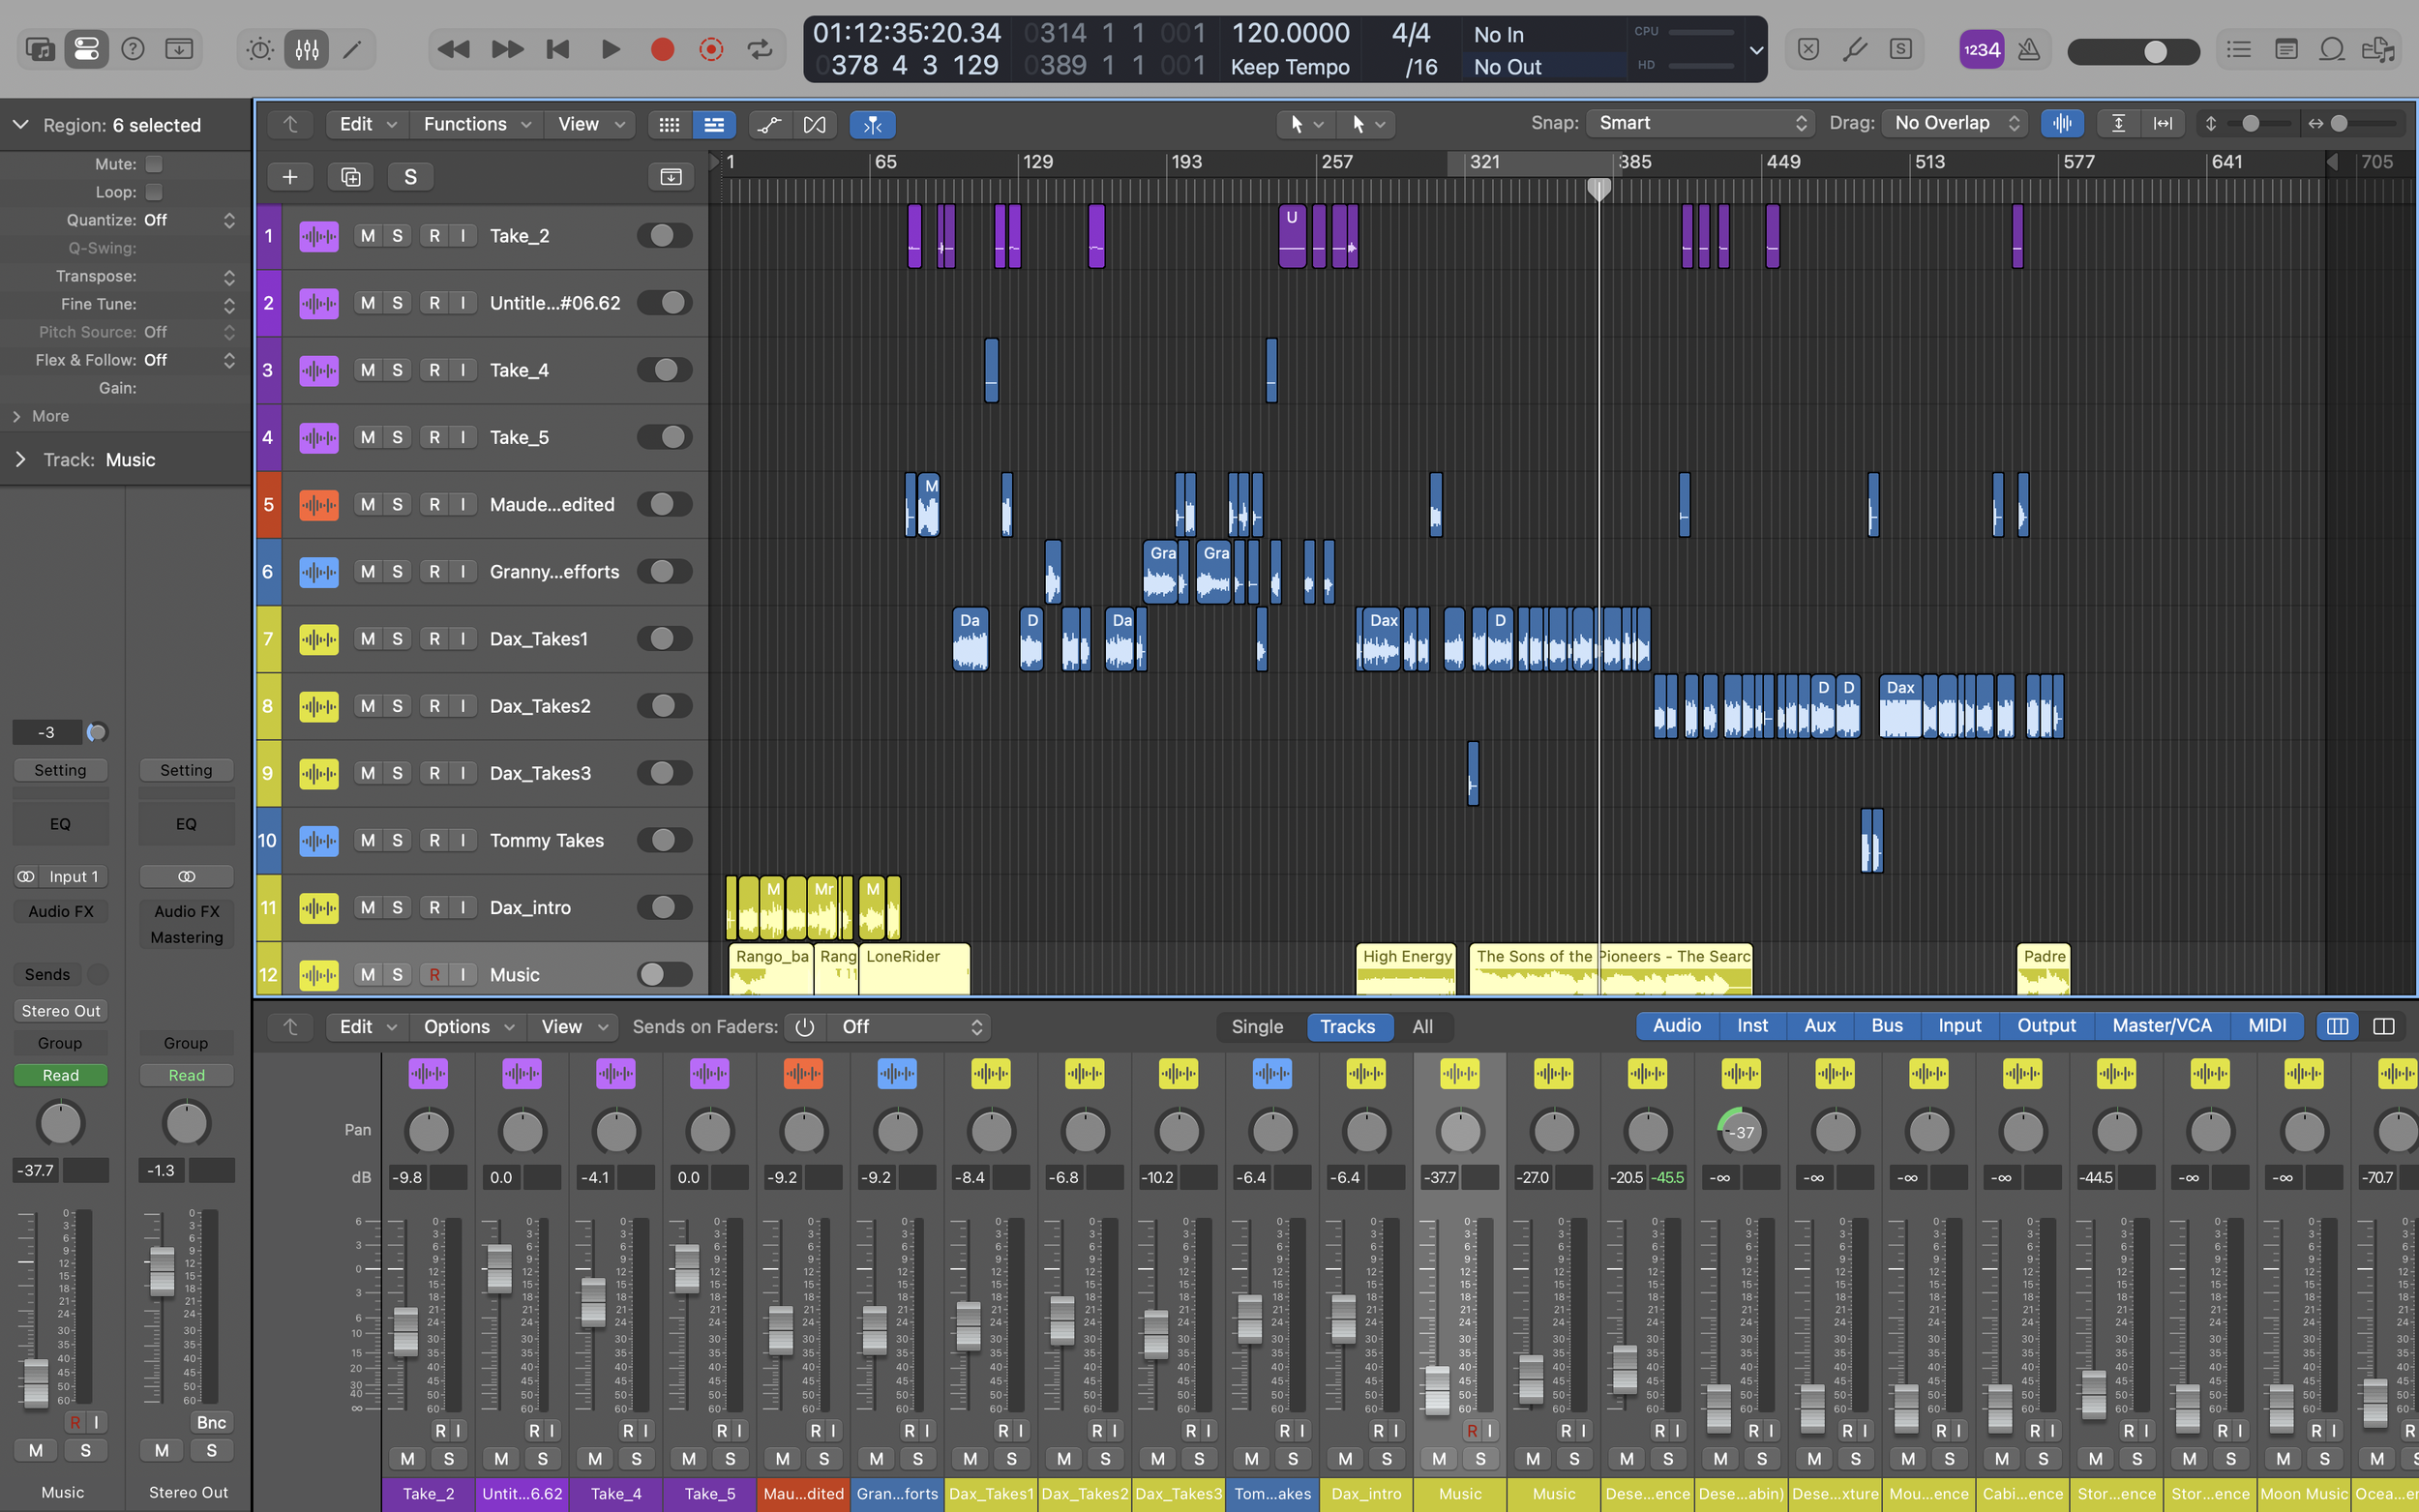The height and width of the screenshot is (1512, 2419).
Task: Open the Drag No Overlap dropdown
Action: pos(1954,123)
